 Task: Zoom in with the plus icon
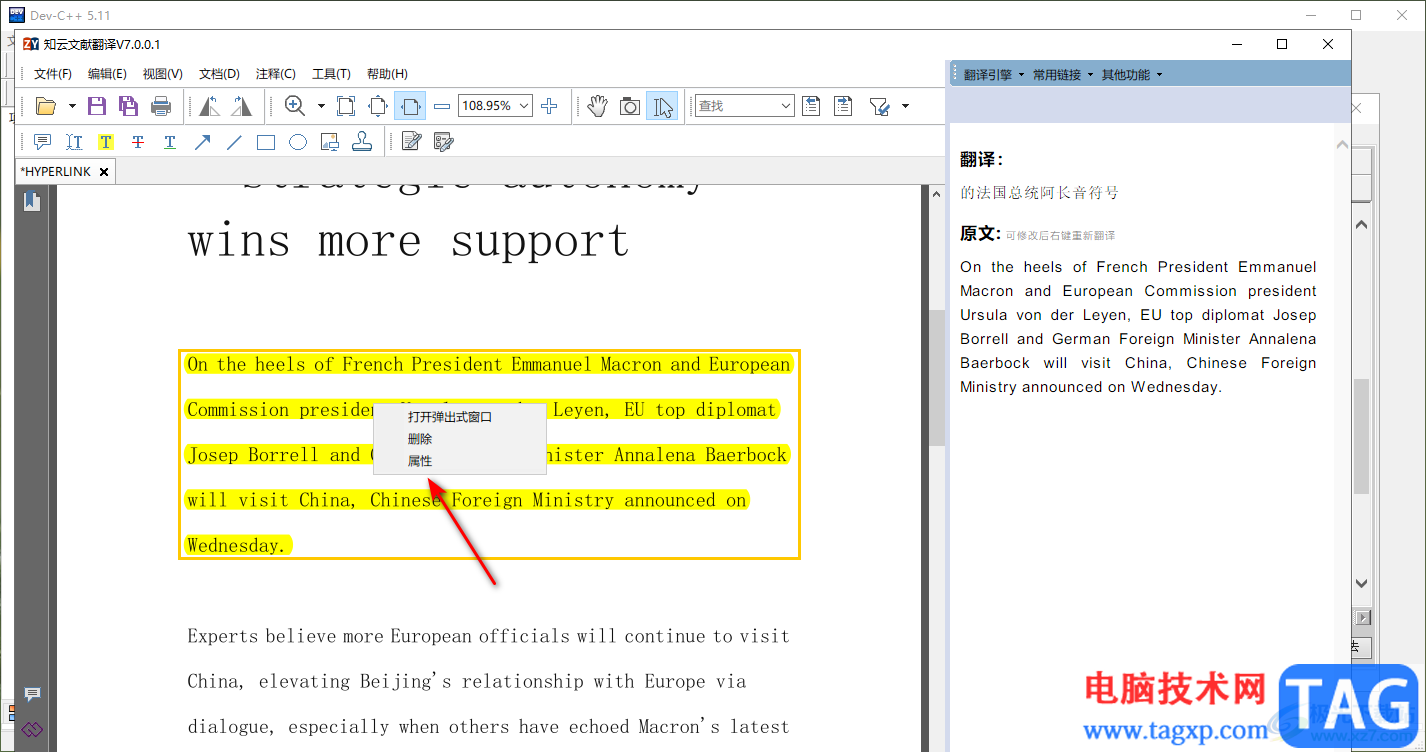pos(549,106)
